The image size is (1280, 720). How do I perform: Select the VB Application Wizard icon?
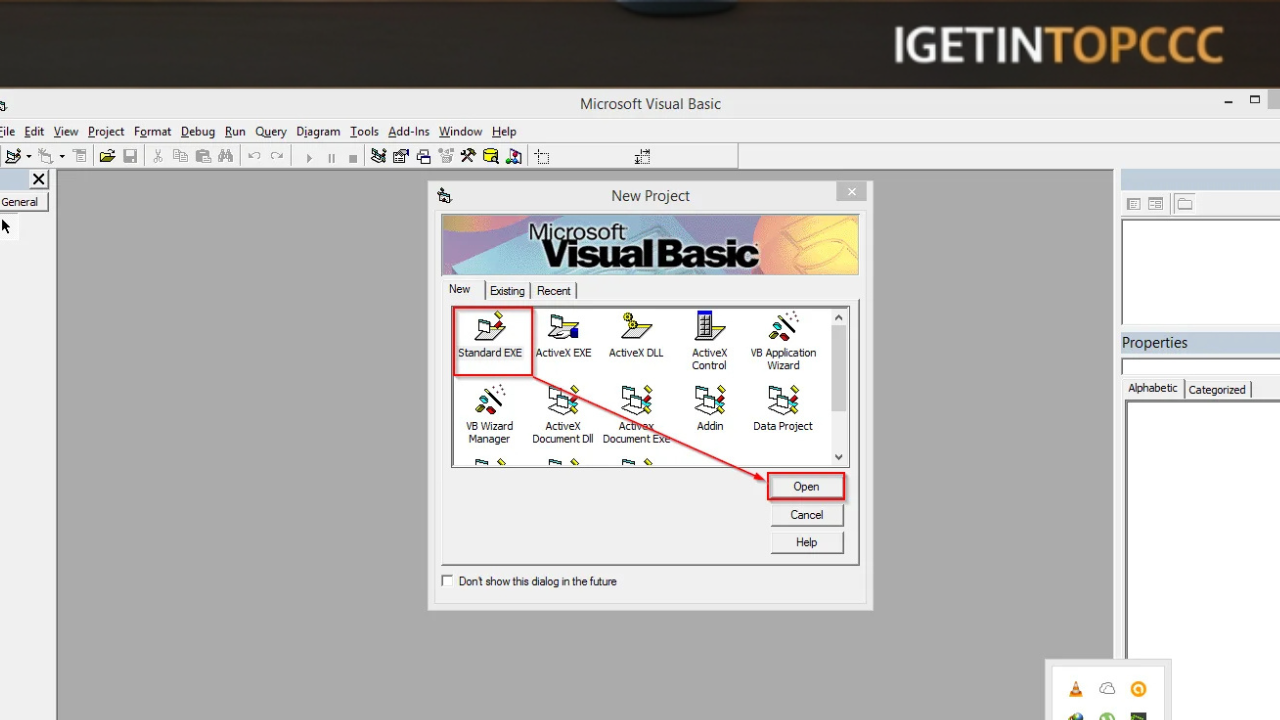point(783,341)
